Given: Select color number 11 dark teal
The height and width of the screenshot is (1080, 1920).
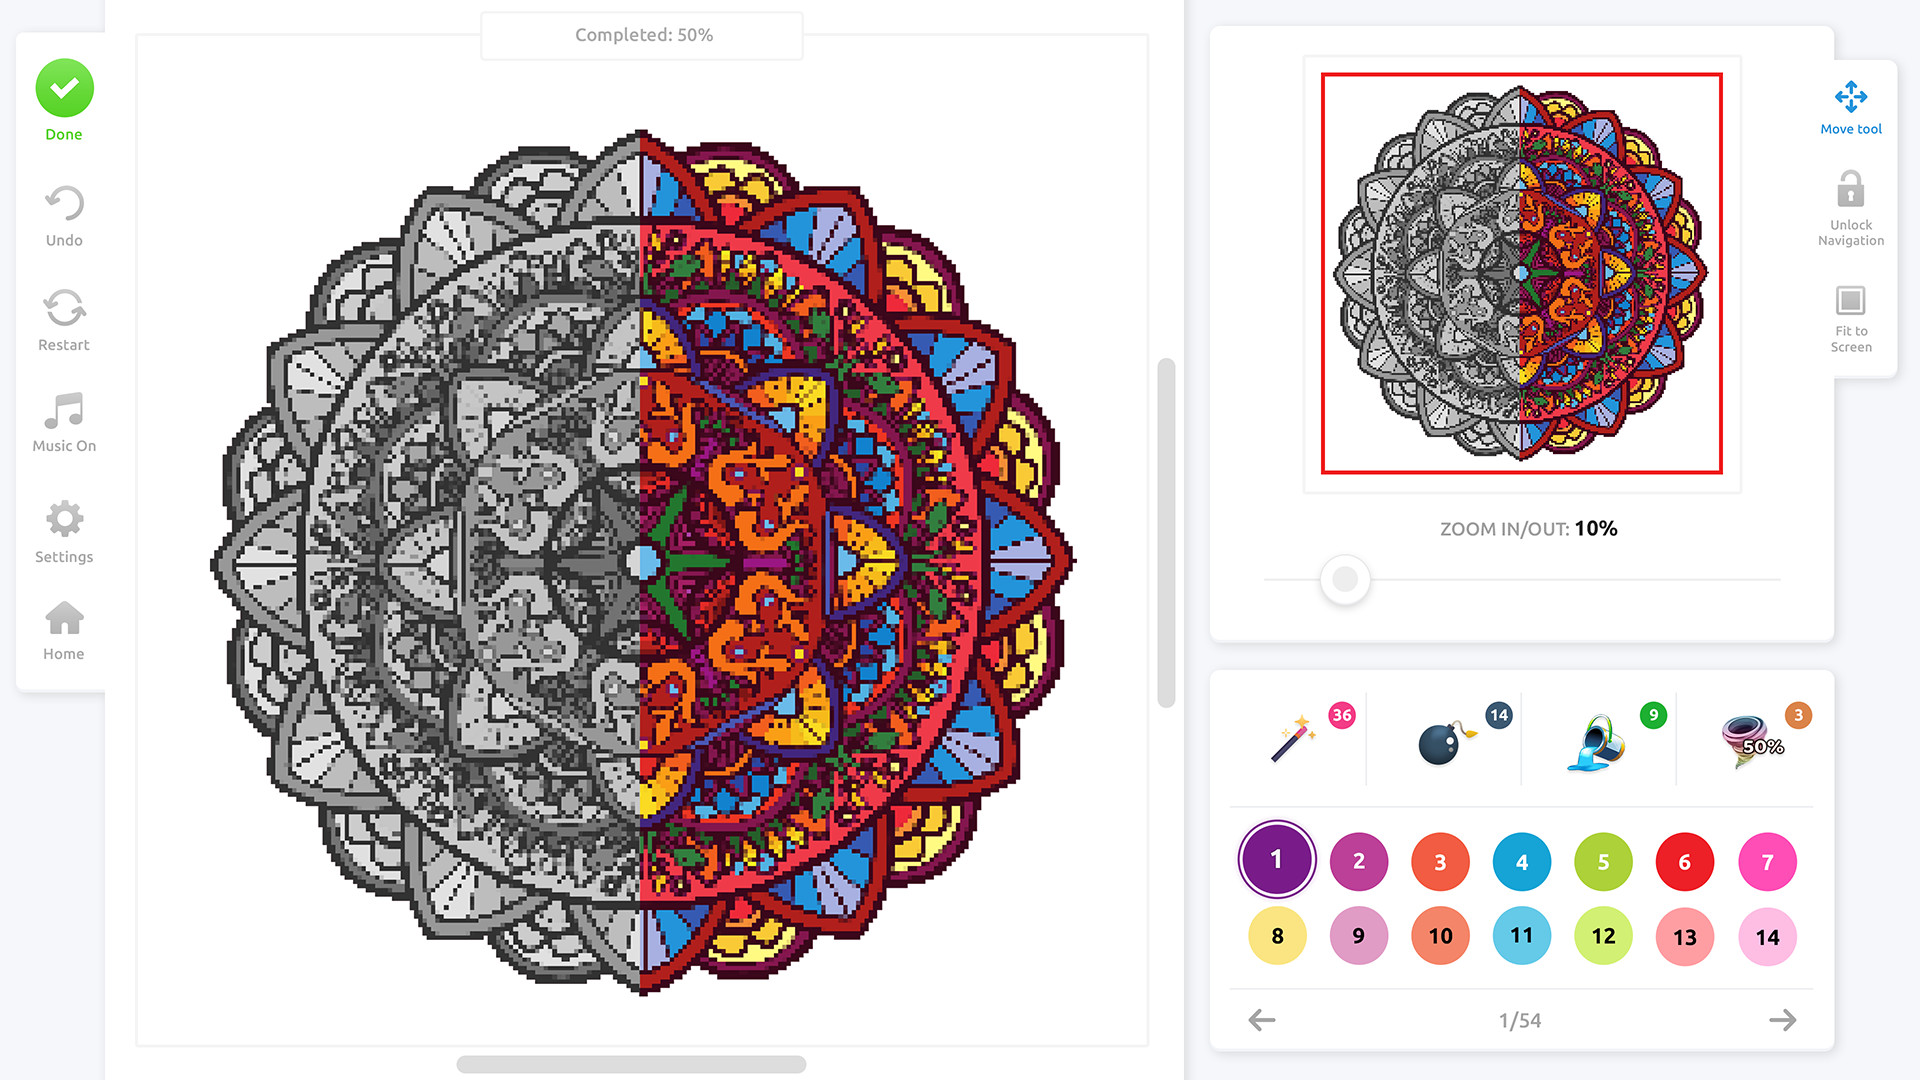Looking at the screenshot, I should (1520, 936).
